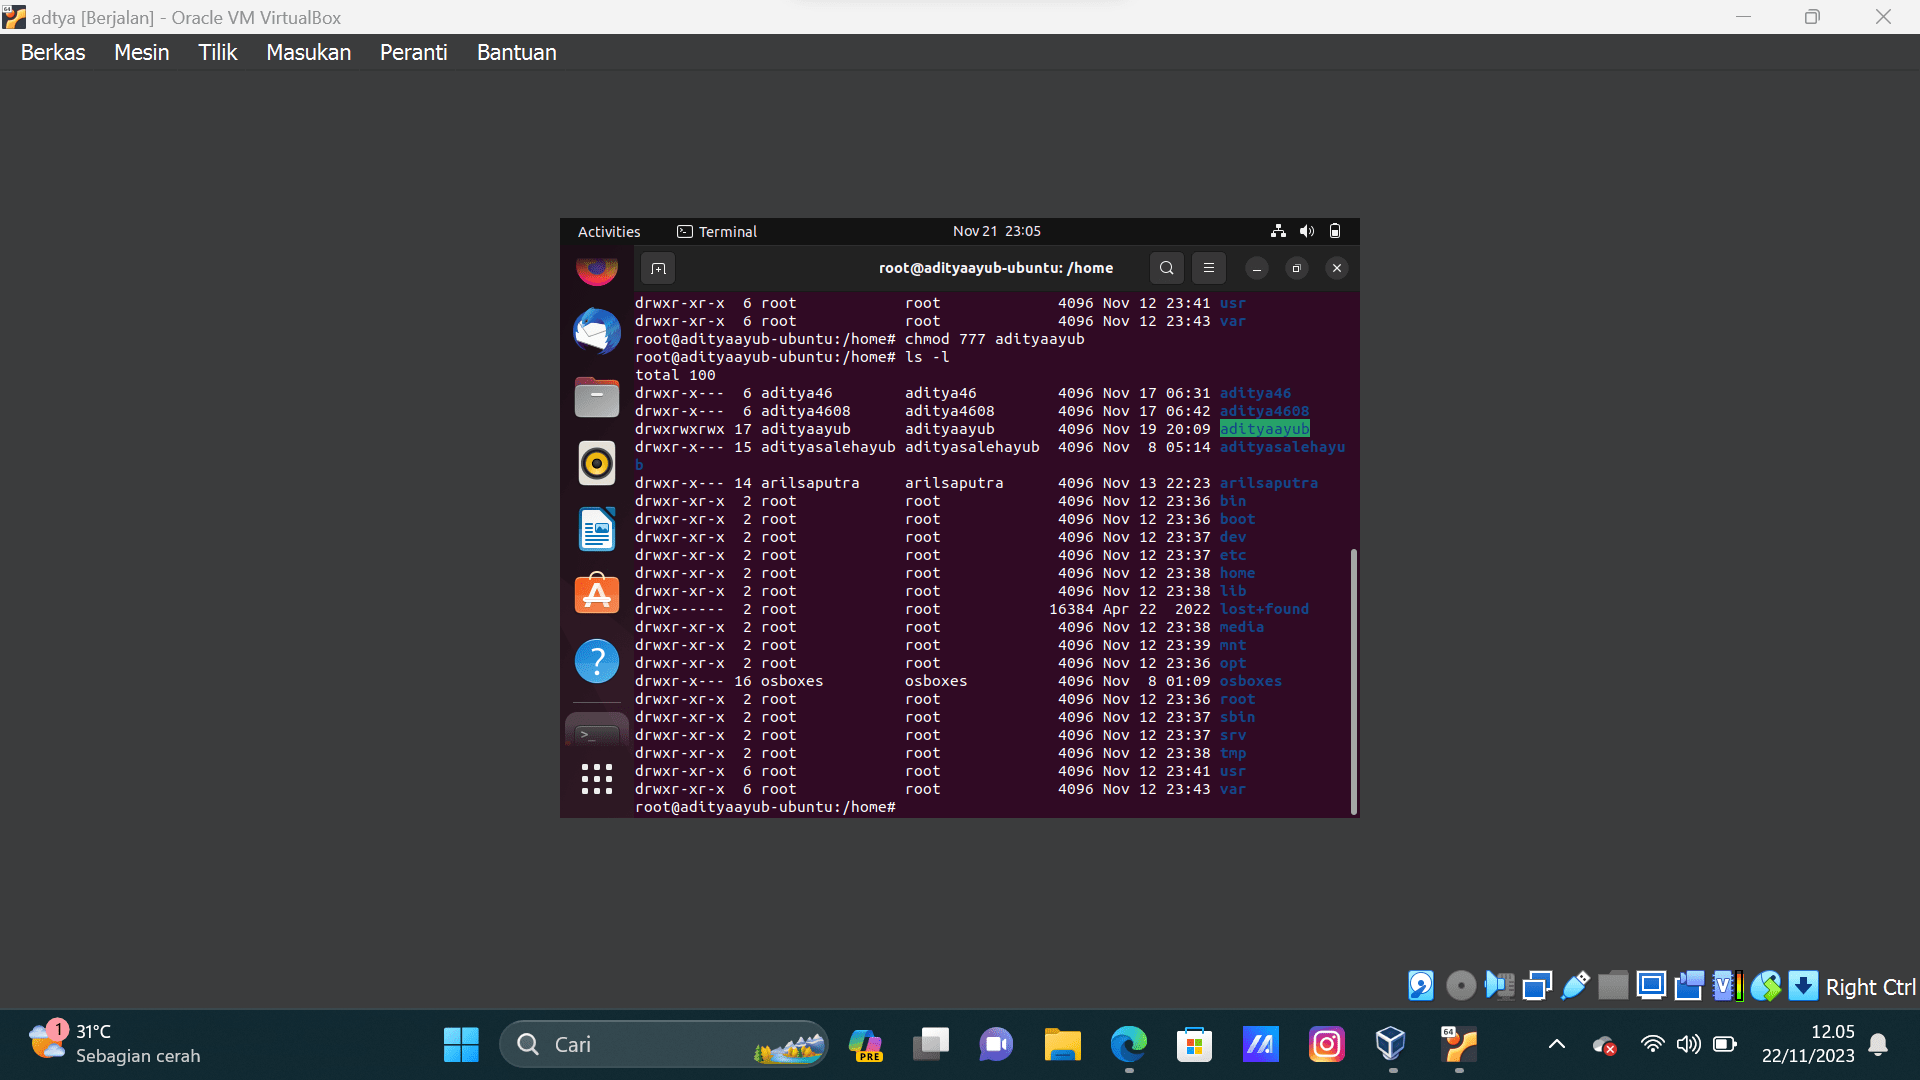The width and height of the screenshot is (1920, 1080).
Task: Click the highlighted adityaayub directory name
Action: coord(1264,429)
